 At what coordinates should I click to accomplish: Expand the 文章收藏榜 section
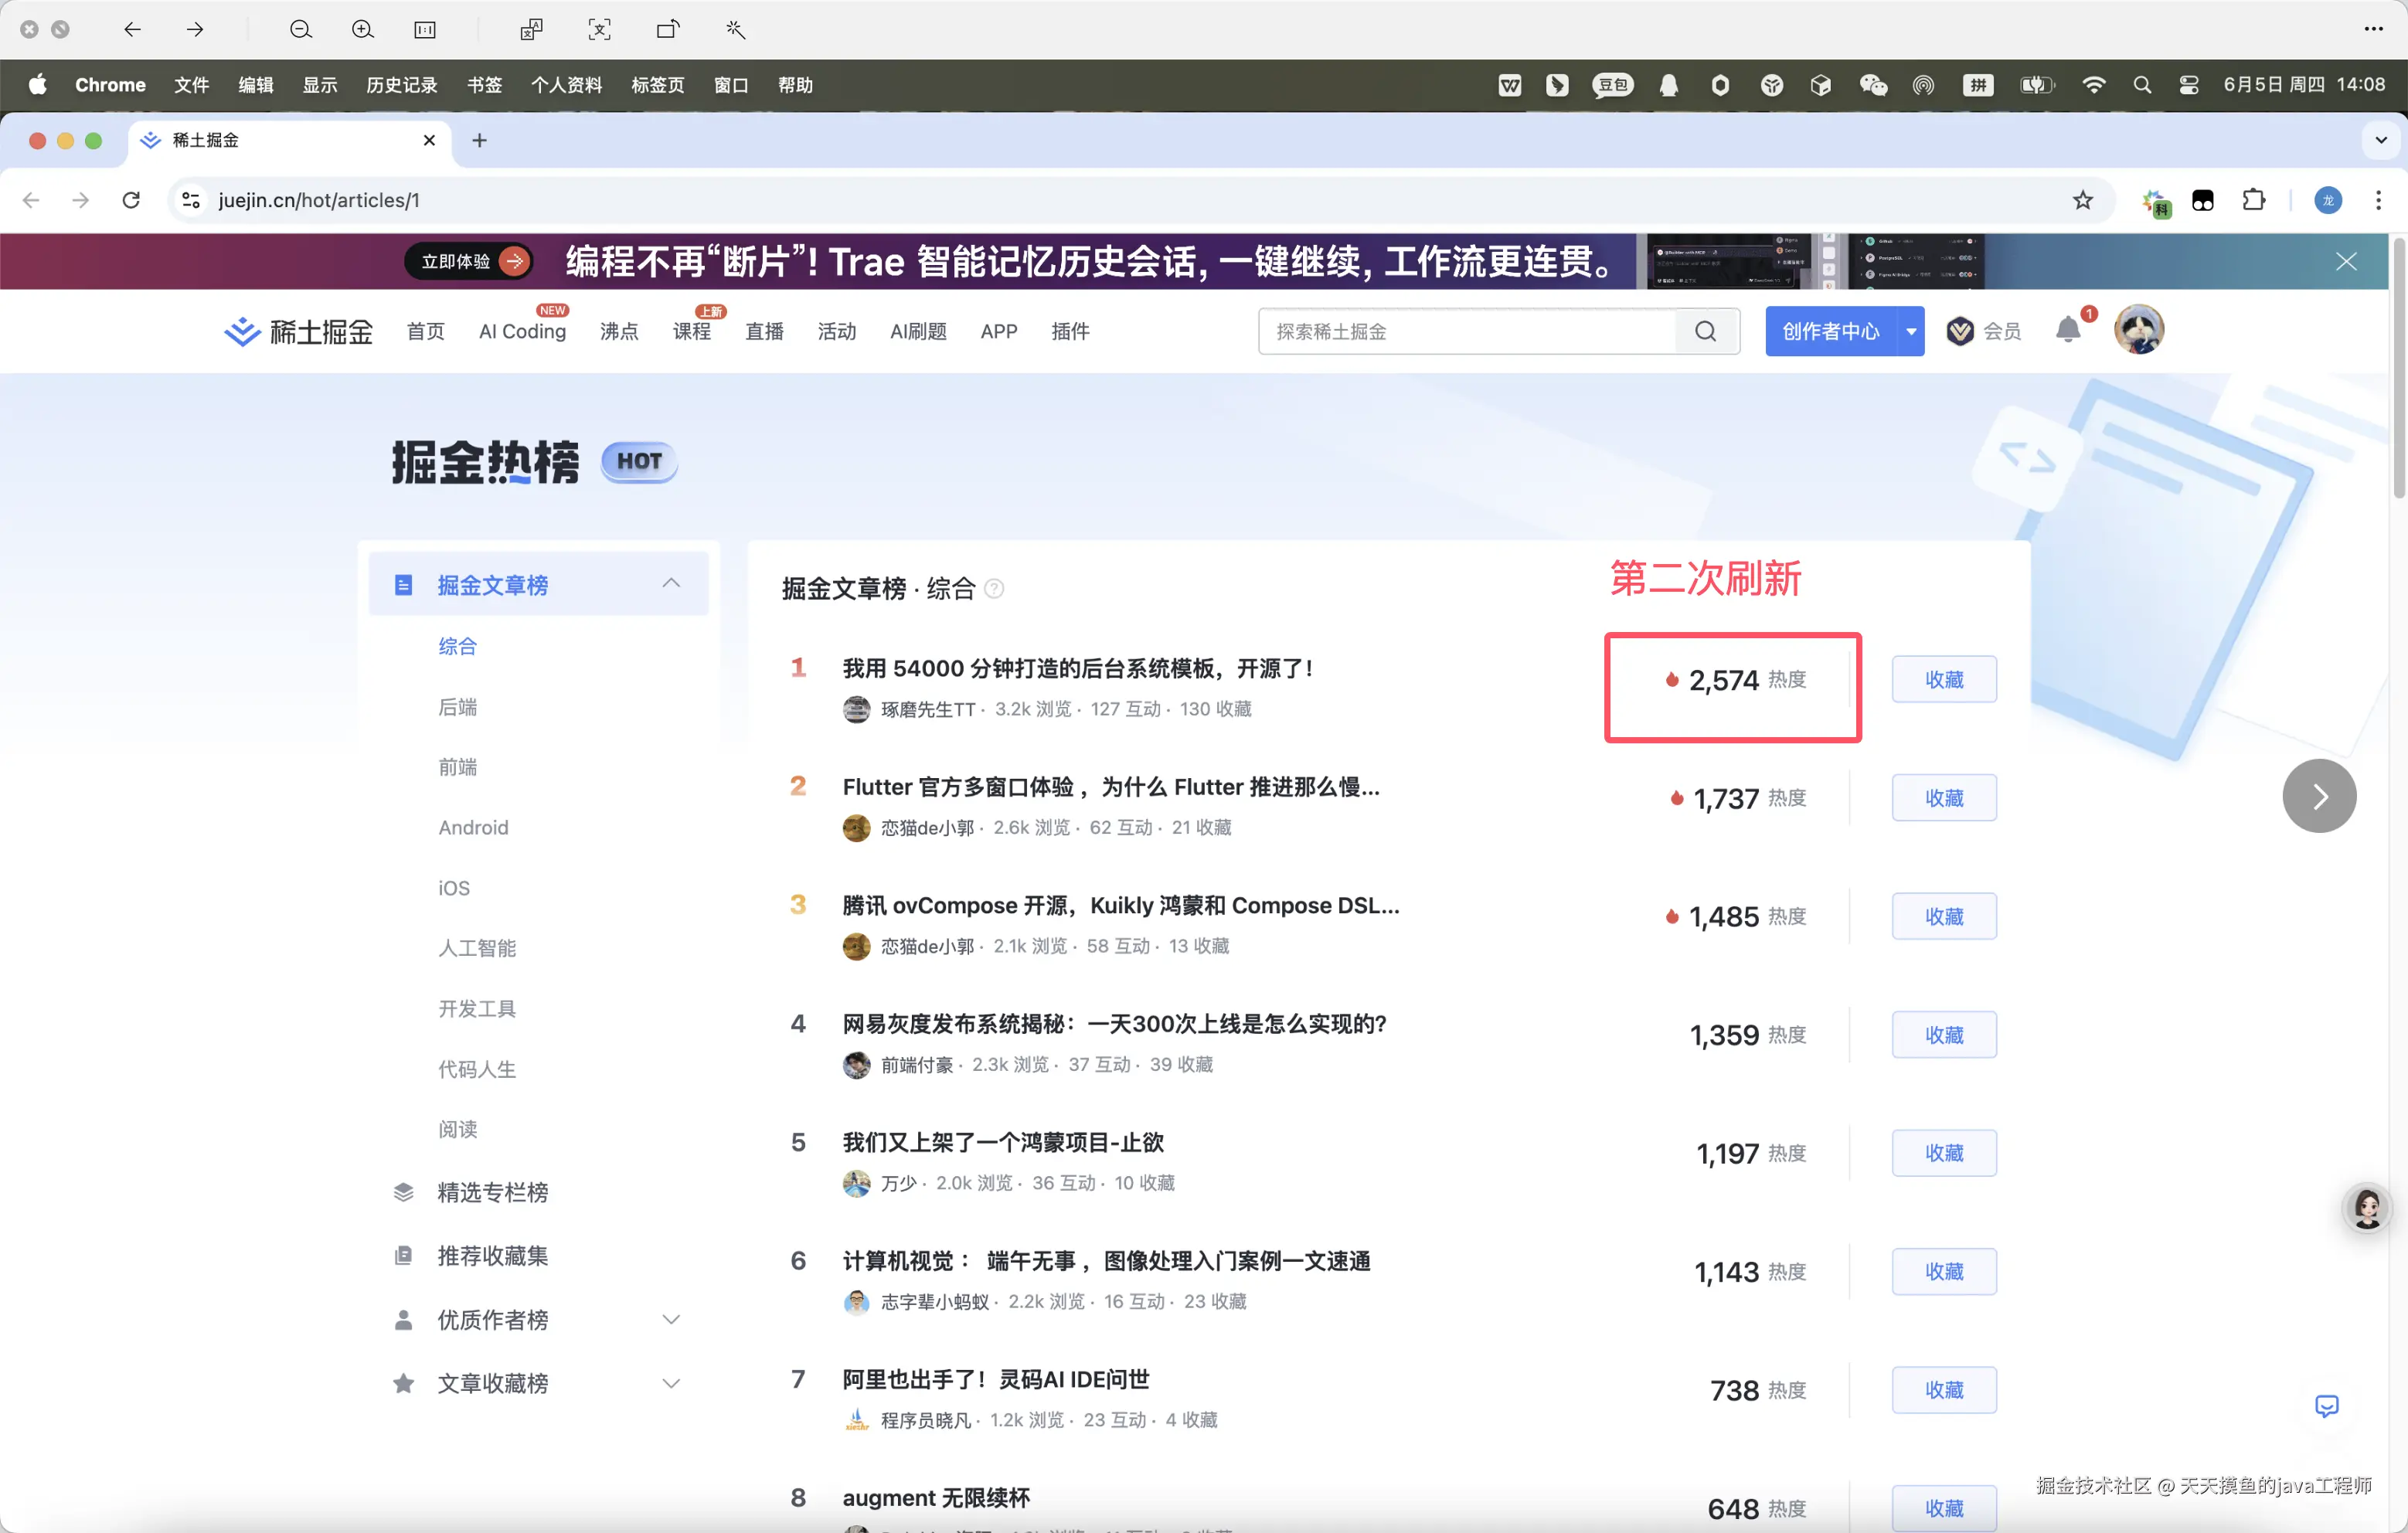click(671, 1383)
